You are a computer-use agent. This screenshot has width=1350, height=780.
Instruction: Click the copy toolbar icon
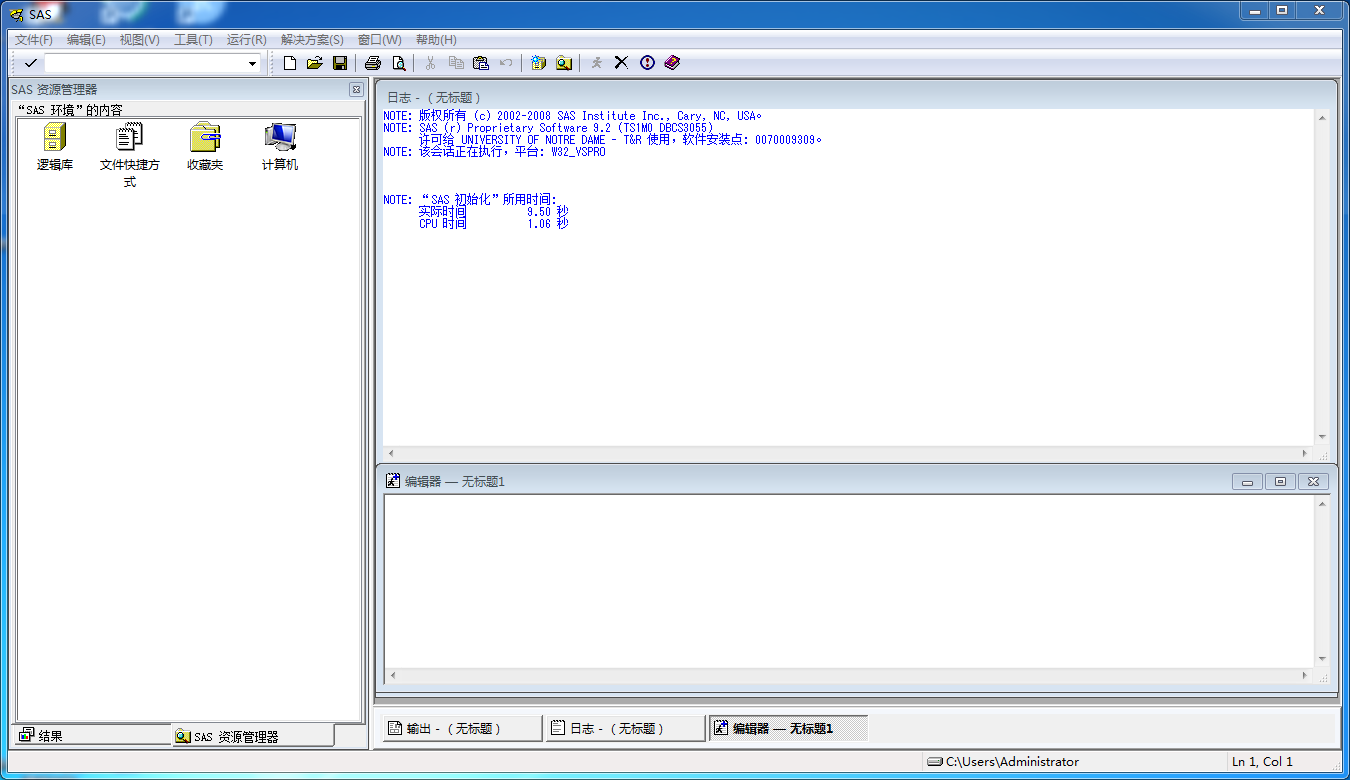coord(456,63)
